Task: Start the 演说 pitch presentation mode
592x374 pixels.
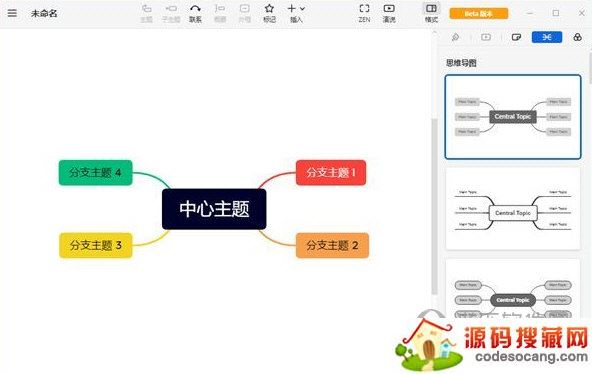Action: tap(389, 13)
